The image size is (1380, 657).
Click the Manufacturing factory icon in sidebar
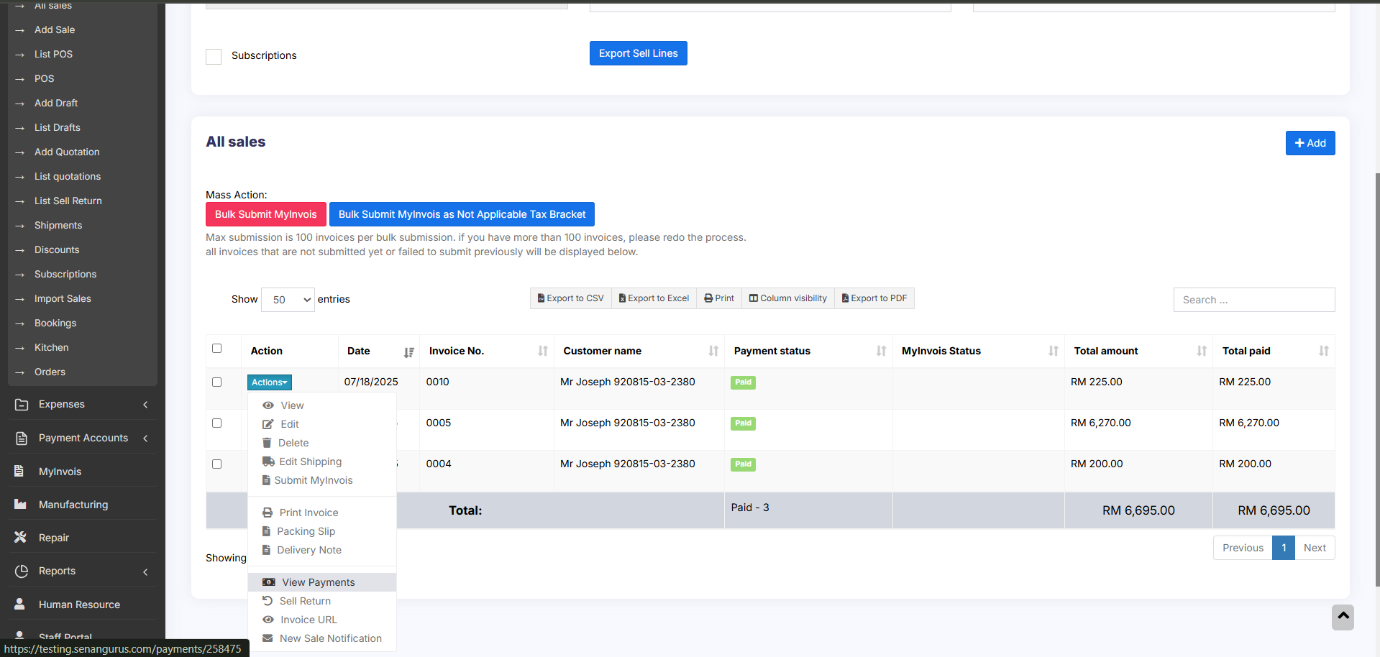click(20, 504)
